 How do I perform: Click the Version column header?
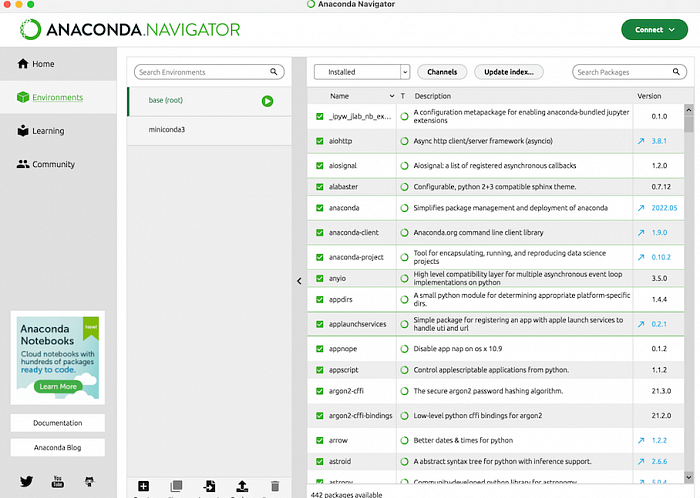tap(649, 96)
